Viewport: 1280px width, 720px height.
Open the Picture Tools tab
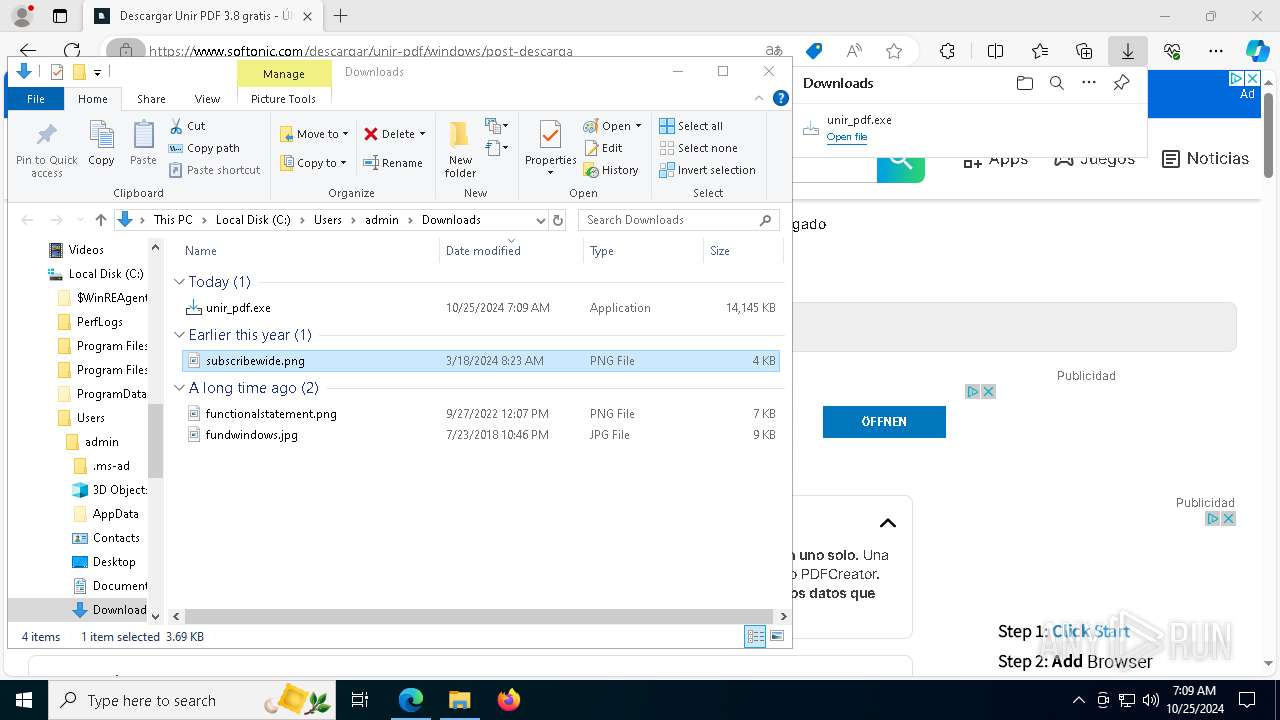(283, 99)
